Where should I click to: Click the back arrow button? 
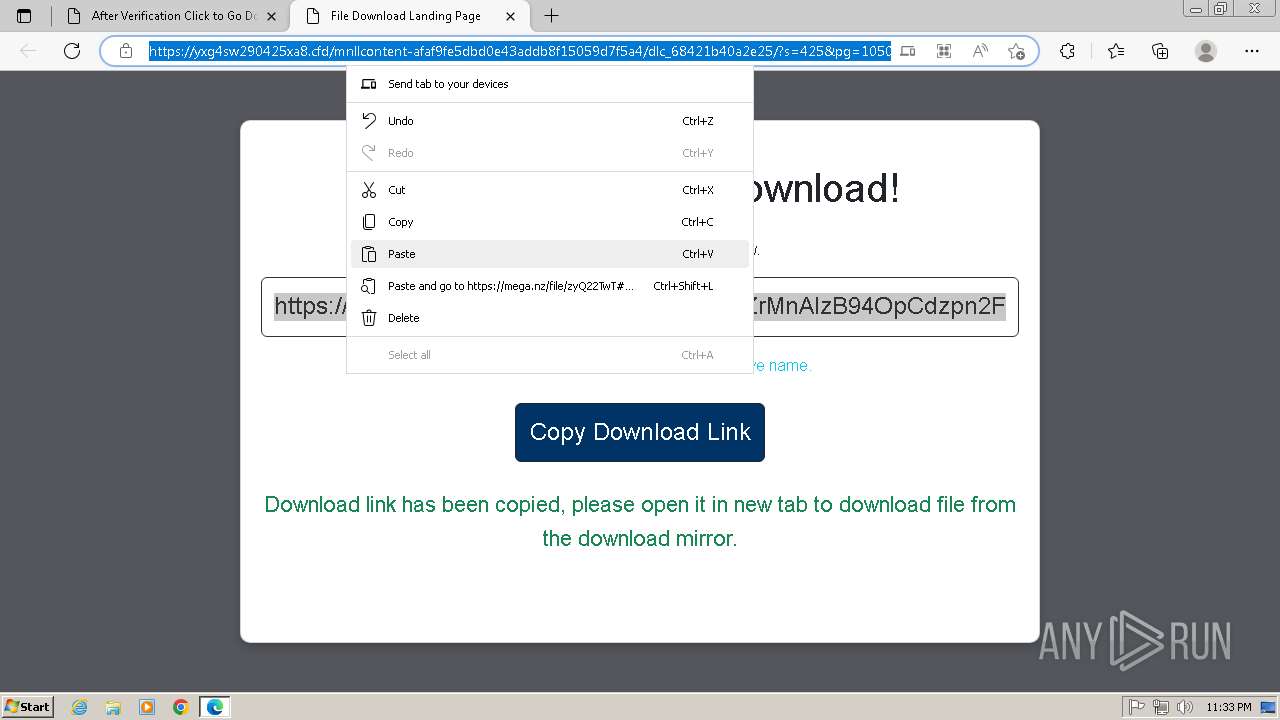point(28,51)
